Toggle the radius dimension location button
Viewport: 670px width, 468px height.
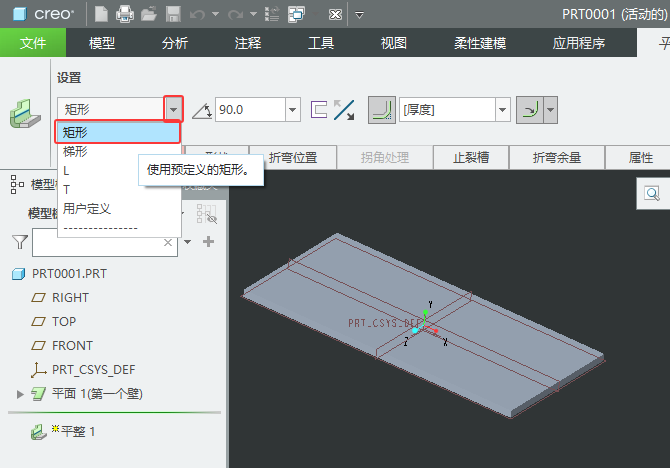[530, 110]
